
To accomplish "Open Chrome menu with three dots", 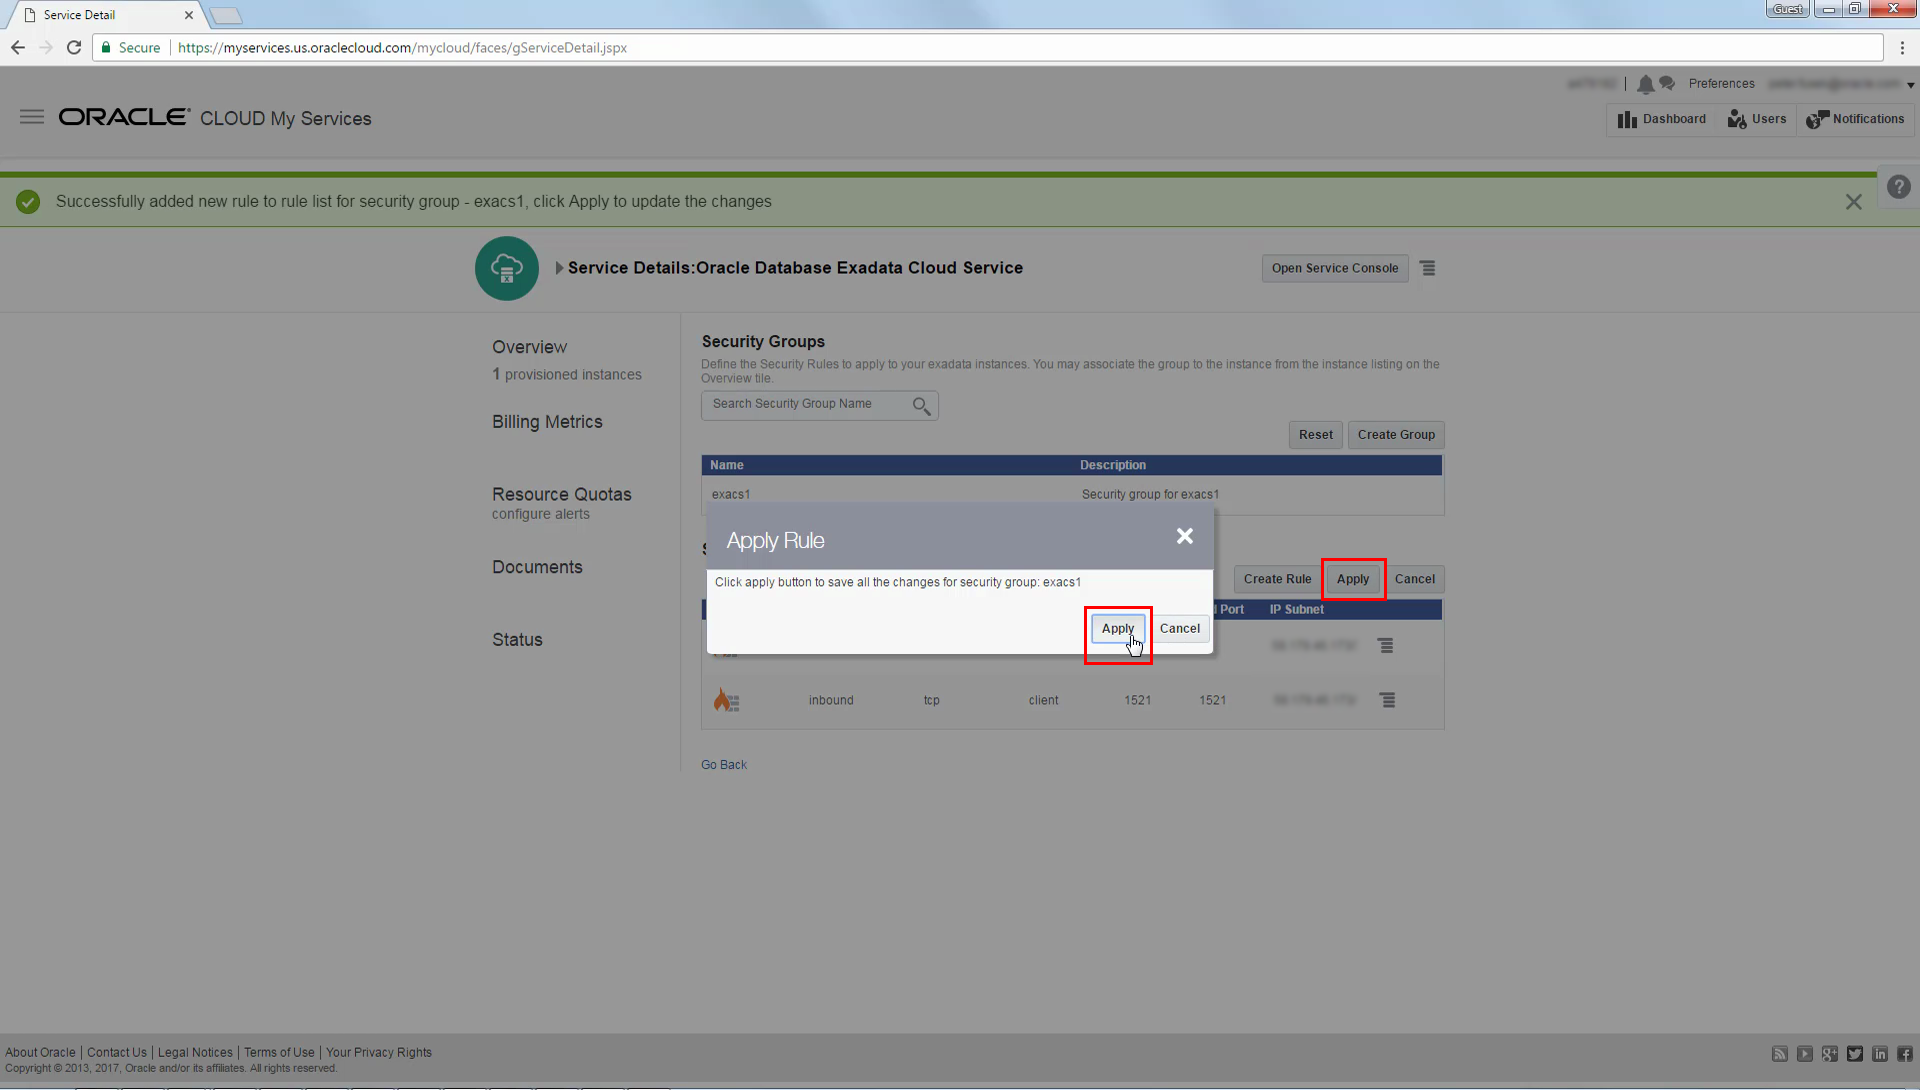I will coord(1902,47).
